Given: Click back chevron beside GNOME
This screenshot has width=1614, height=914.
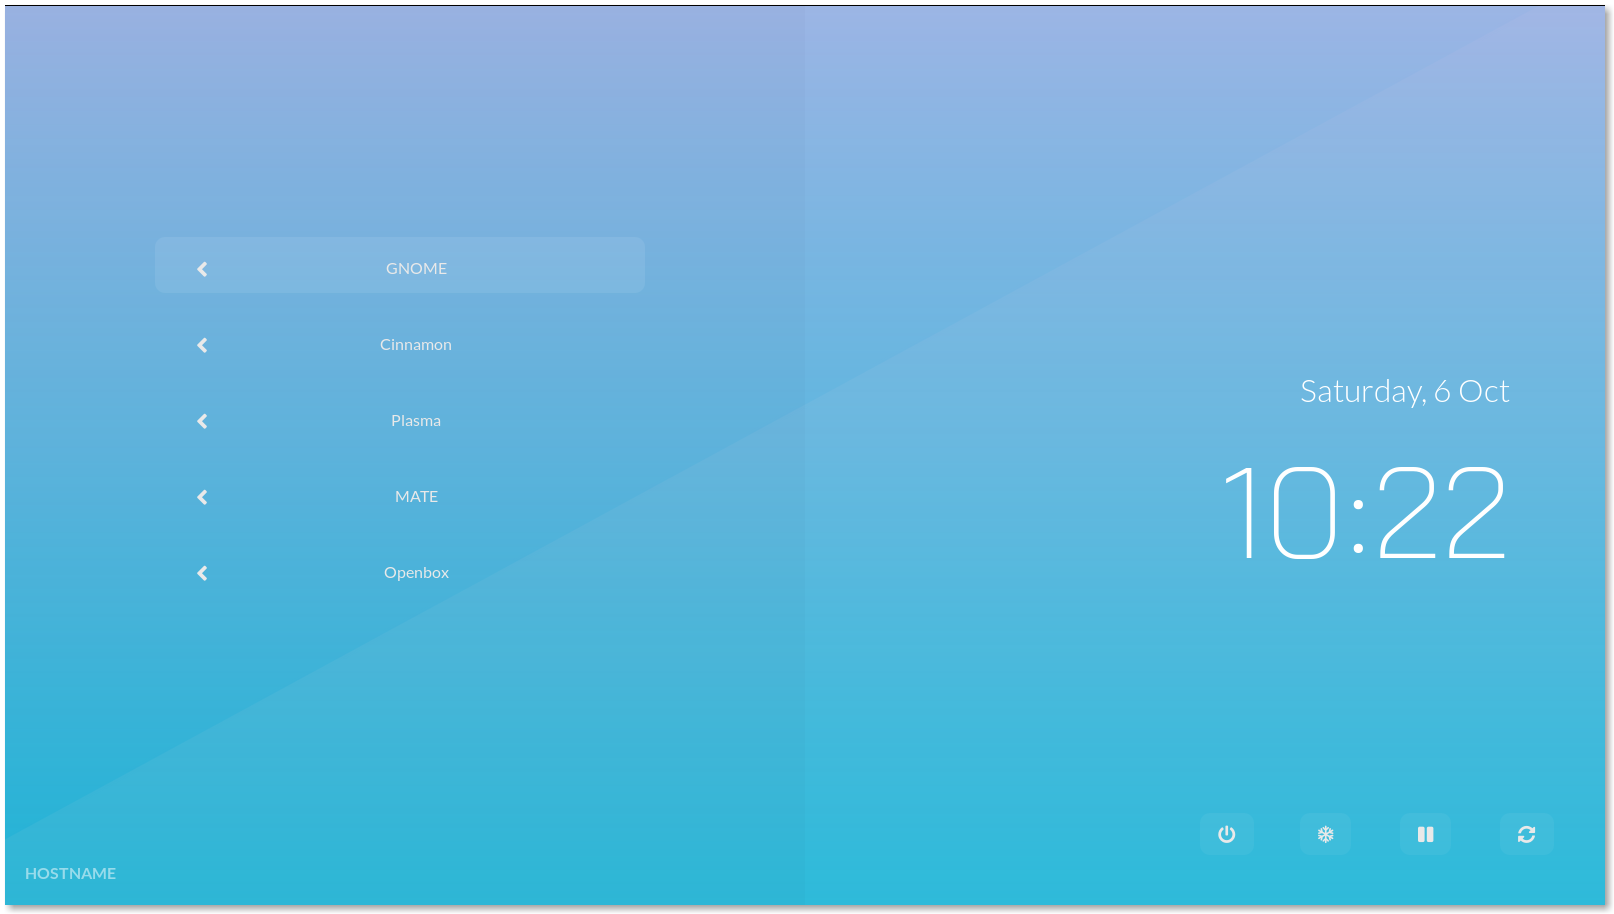Looking at the screenshot, I should 202,269.
